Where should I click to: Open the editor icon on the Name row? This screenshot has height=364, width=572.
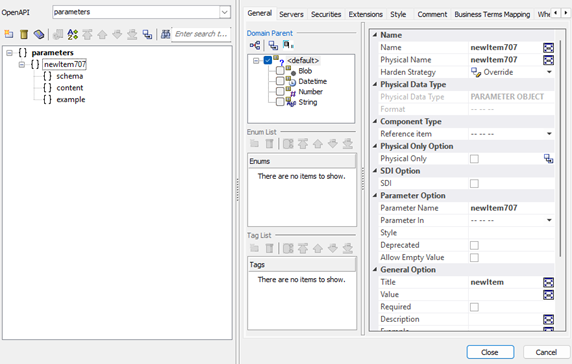548,47
